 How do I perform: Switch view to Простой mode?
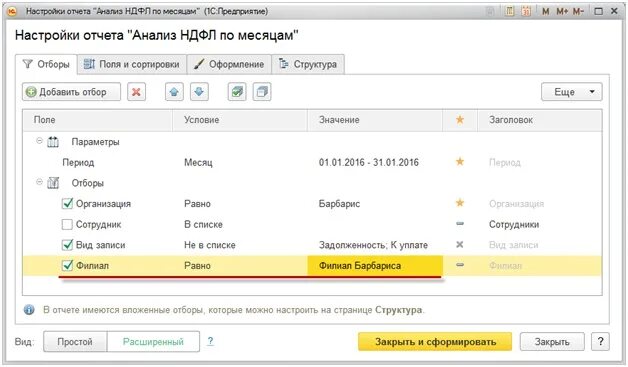(x=75, y=342)
